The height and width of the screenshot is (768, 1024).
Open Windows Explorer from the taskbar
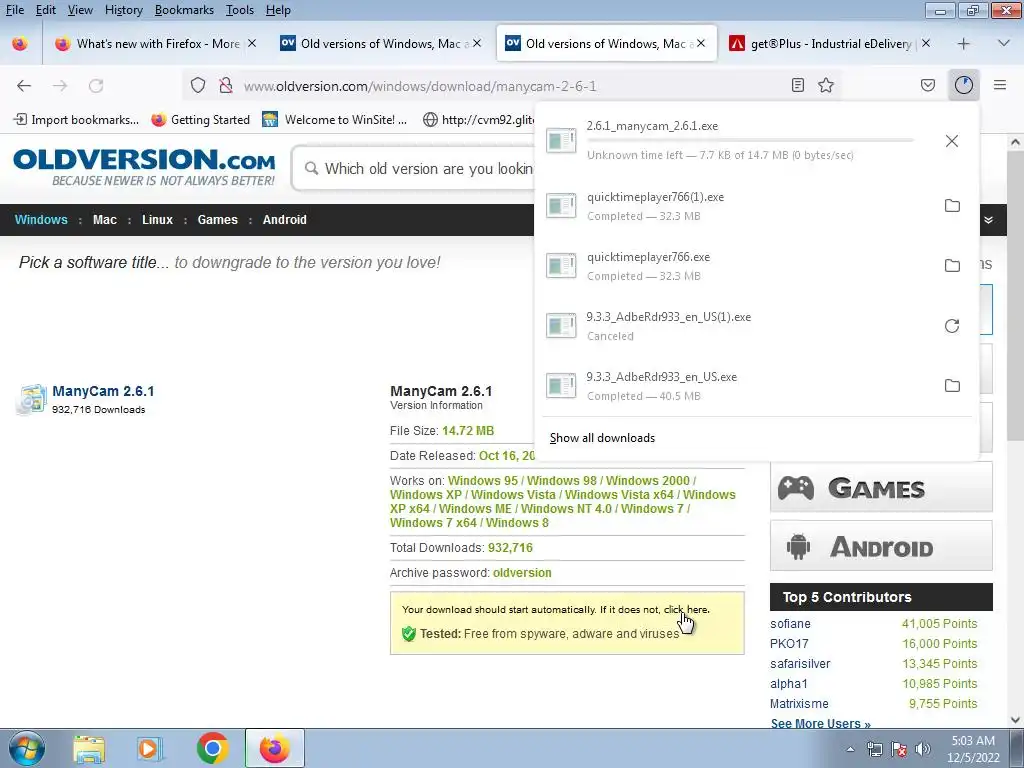pyautogui.click(x=89, y=748)
